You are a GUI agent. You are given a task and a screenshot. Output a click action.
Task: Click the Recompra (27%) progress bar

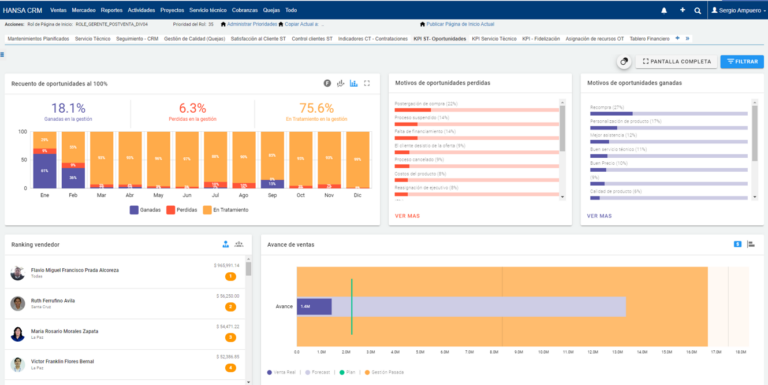coord(669,114)
